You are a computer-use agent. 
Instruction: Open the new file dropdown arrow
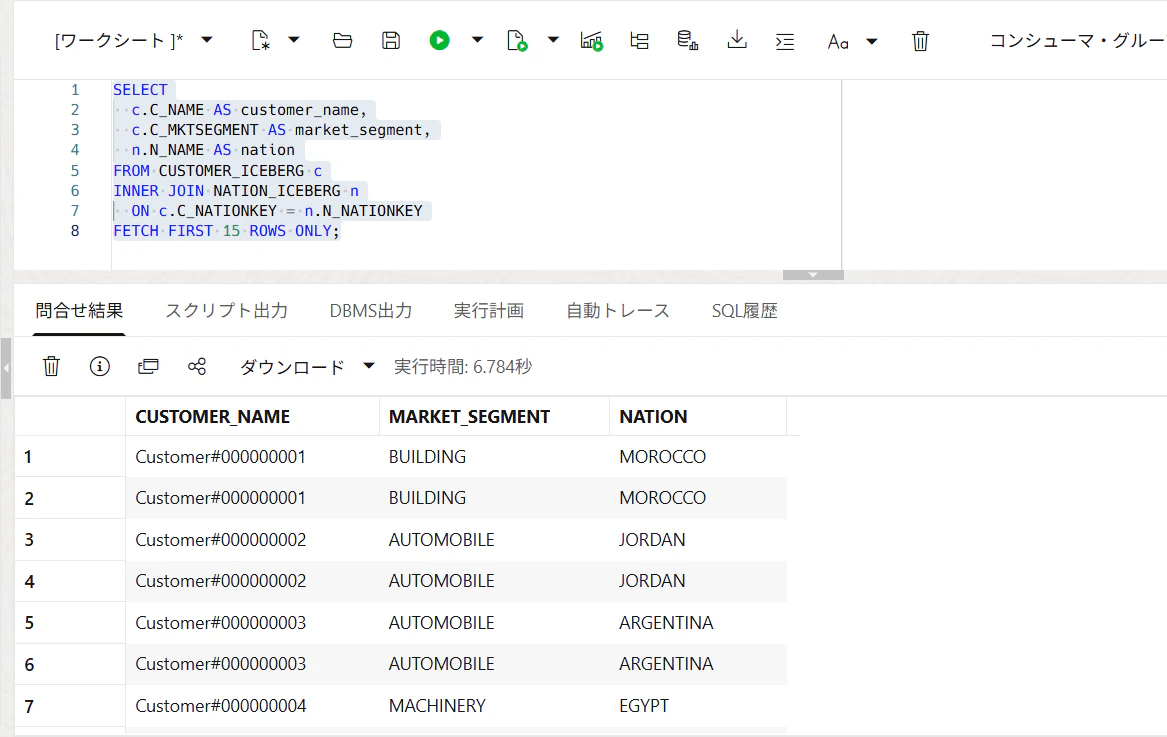coord(294,40)
